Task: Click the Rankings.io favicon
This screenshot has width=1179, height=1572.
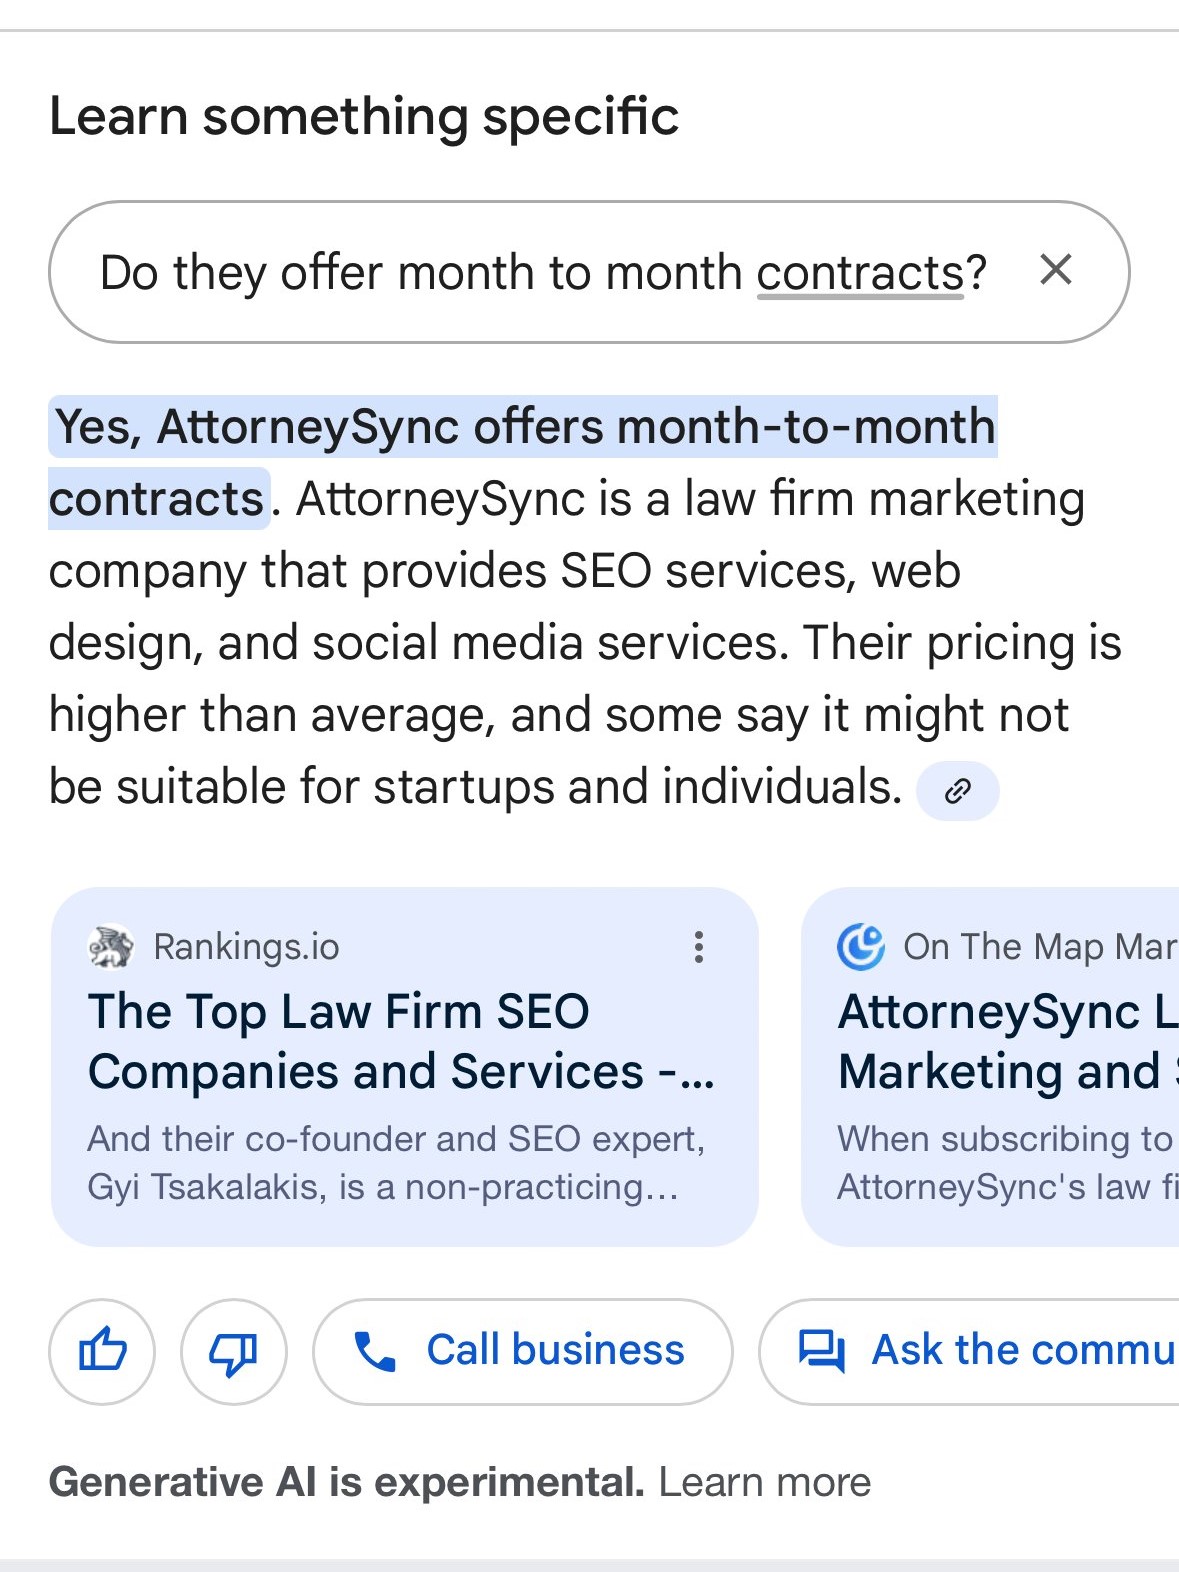Action: [111, 946]
